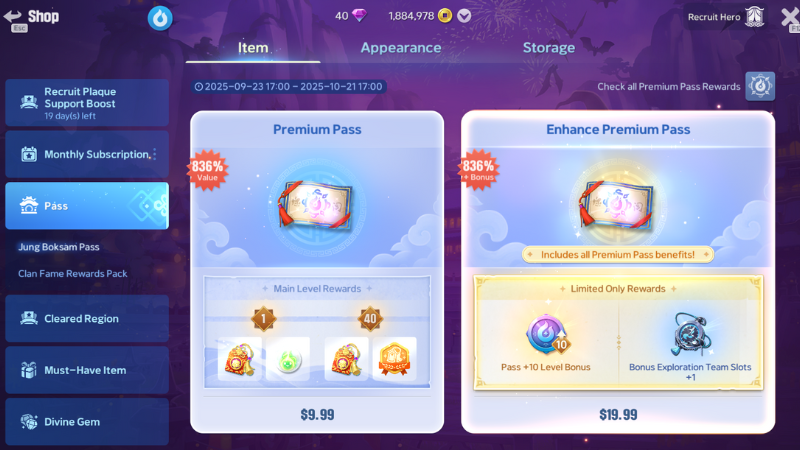Click the gold coin currency icon
Screen dimensions: 800x450
point(445,16)
